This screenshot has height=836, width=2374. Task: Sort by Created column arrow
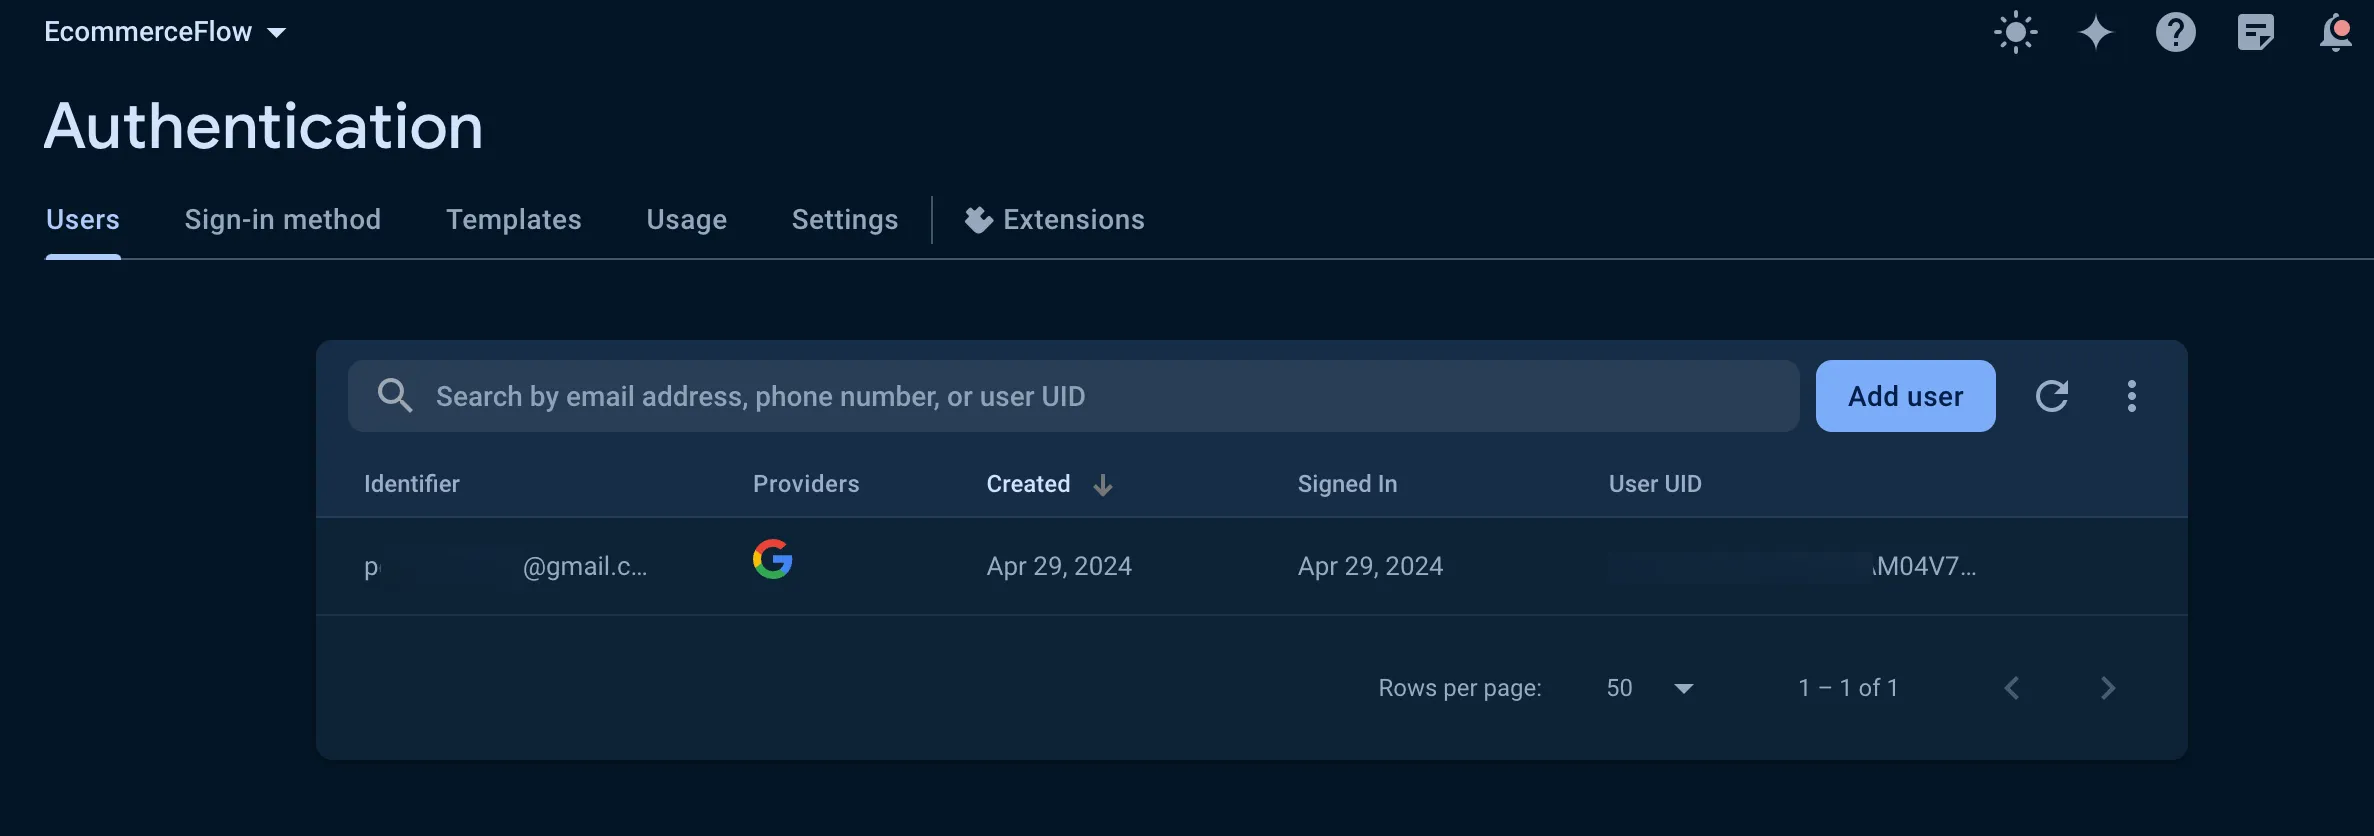[x=1102, y=485]
